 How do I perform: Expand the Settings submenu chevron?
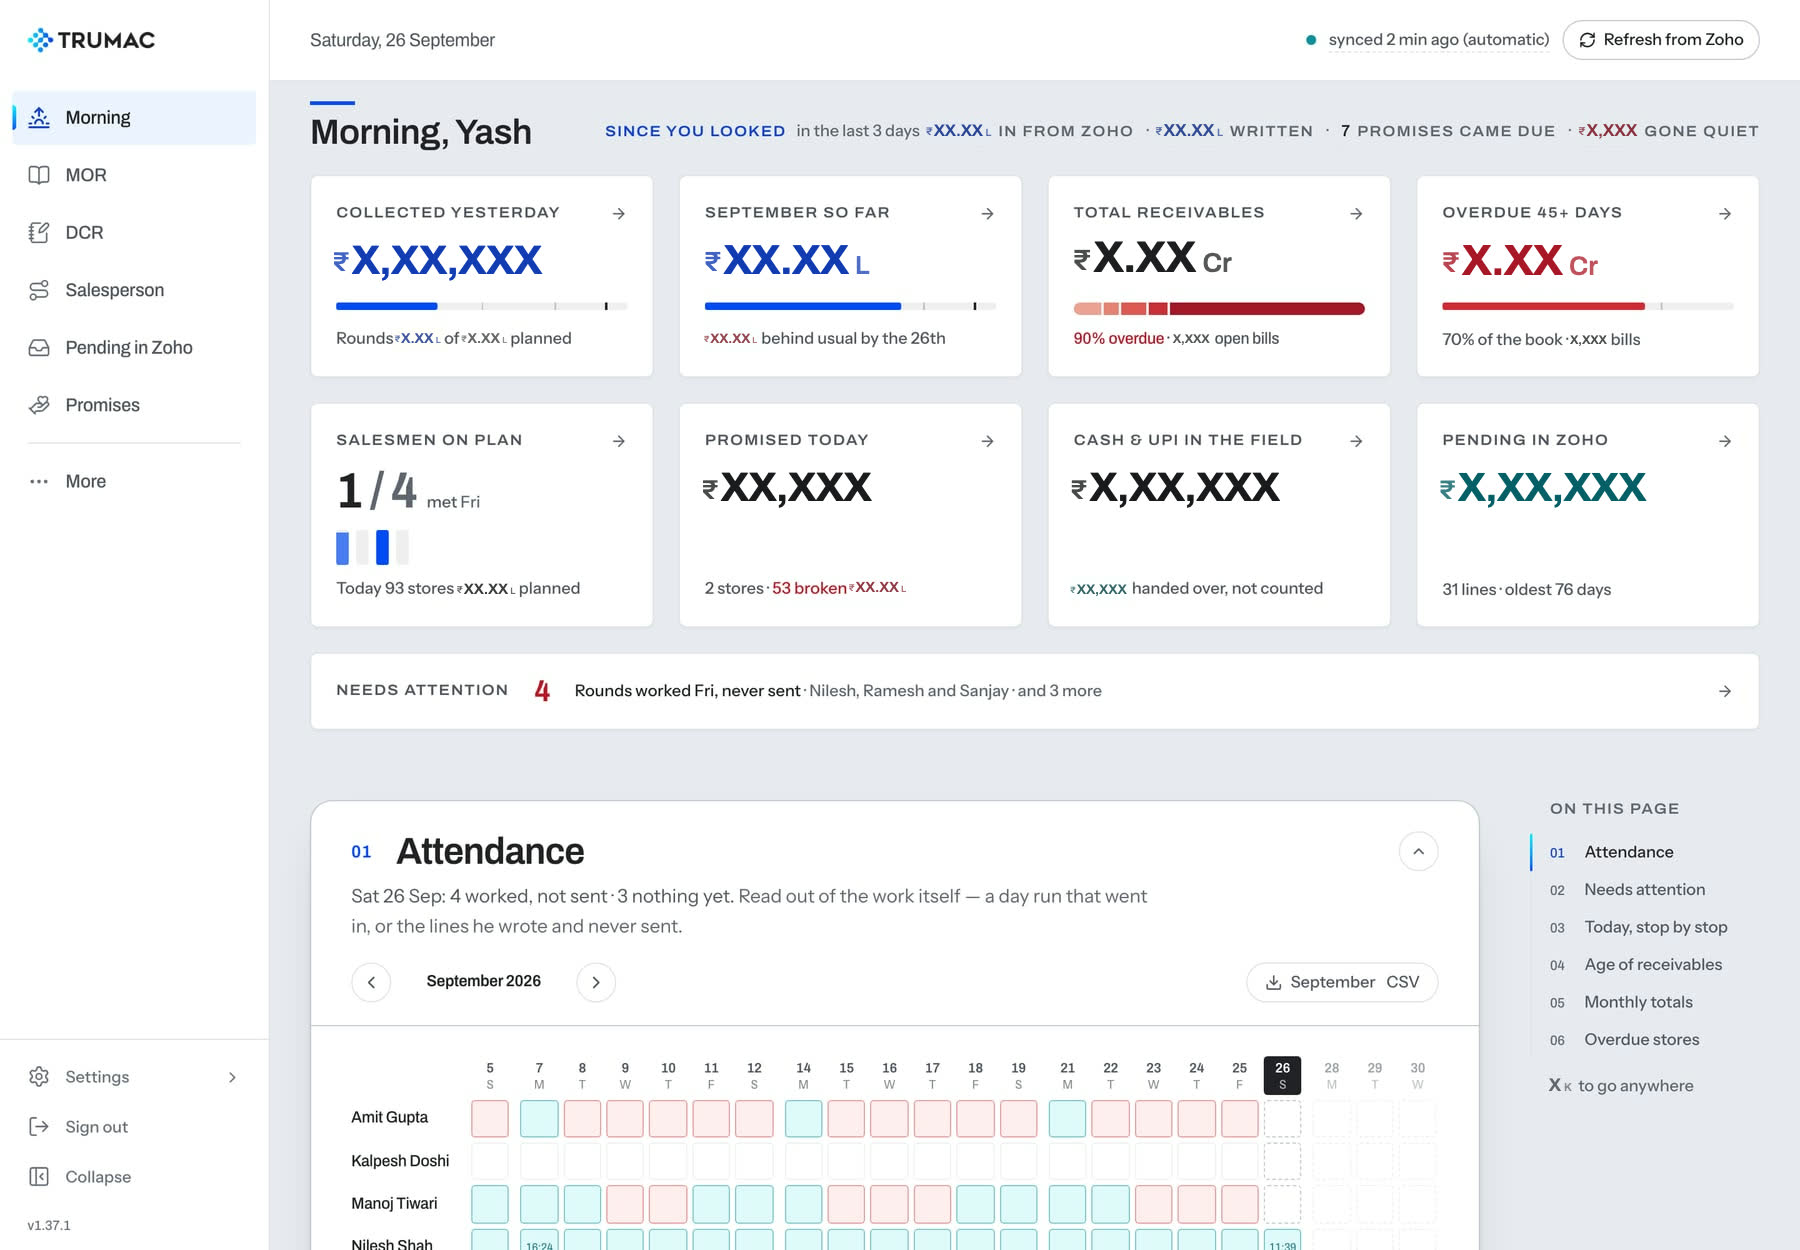tap(232, 1077)
